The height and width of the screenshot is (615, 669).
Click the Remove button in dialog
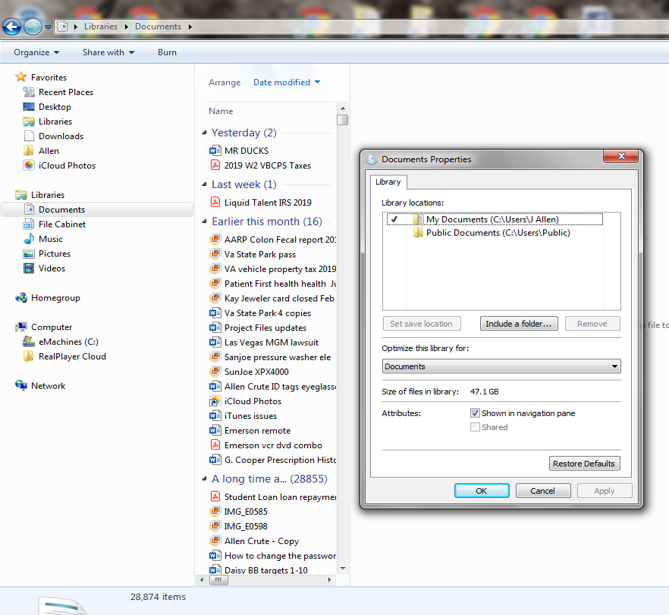click(x=592, y=324)
